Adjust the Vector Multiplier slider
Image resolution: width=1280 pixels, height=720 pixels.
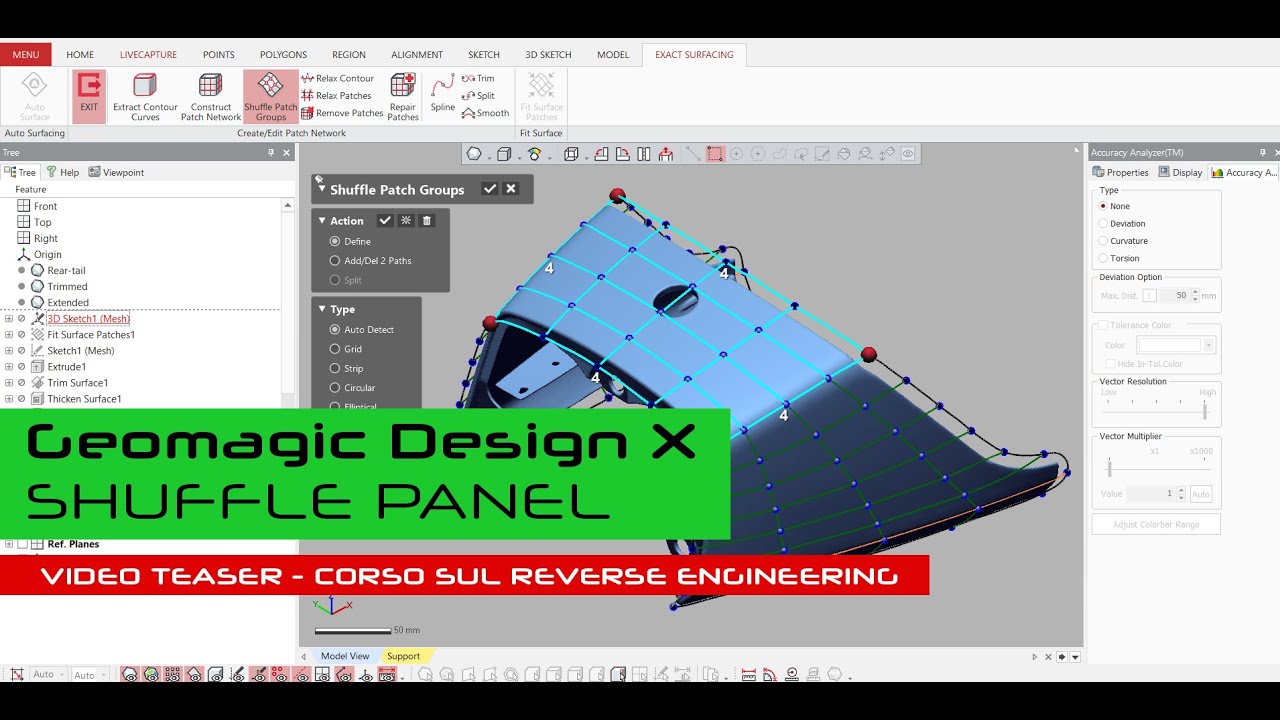click(1109, 467)
